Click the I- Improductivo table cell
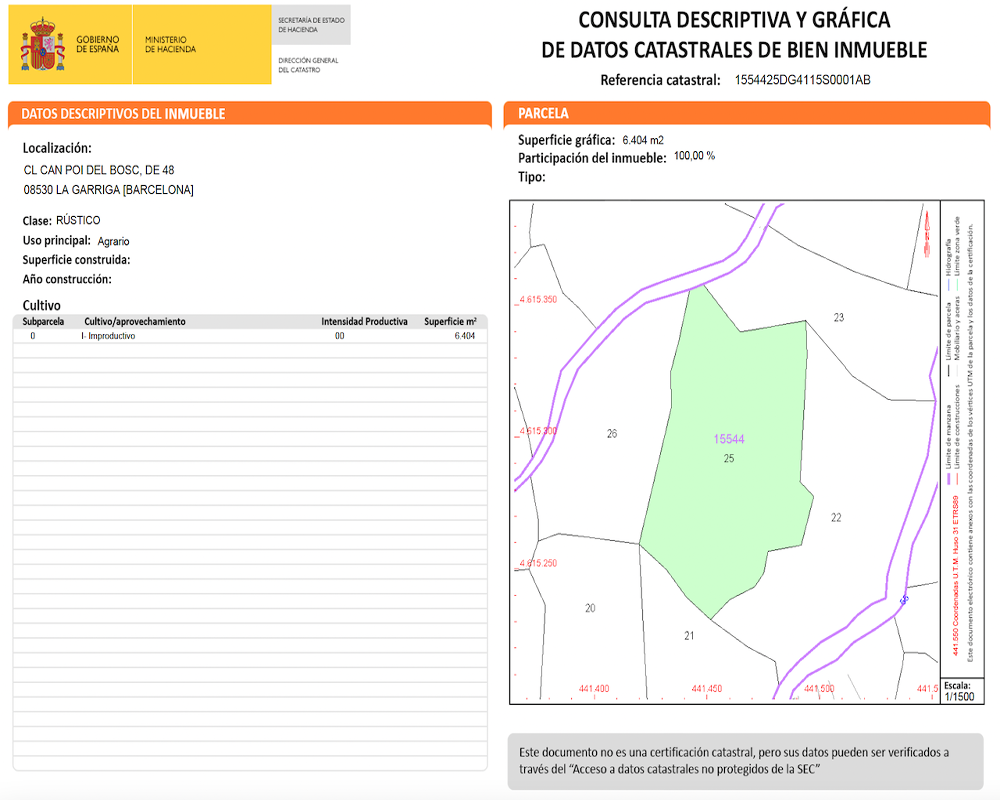1000x800 pixels. (108, 336)
